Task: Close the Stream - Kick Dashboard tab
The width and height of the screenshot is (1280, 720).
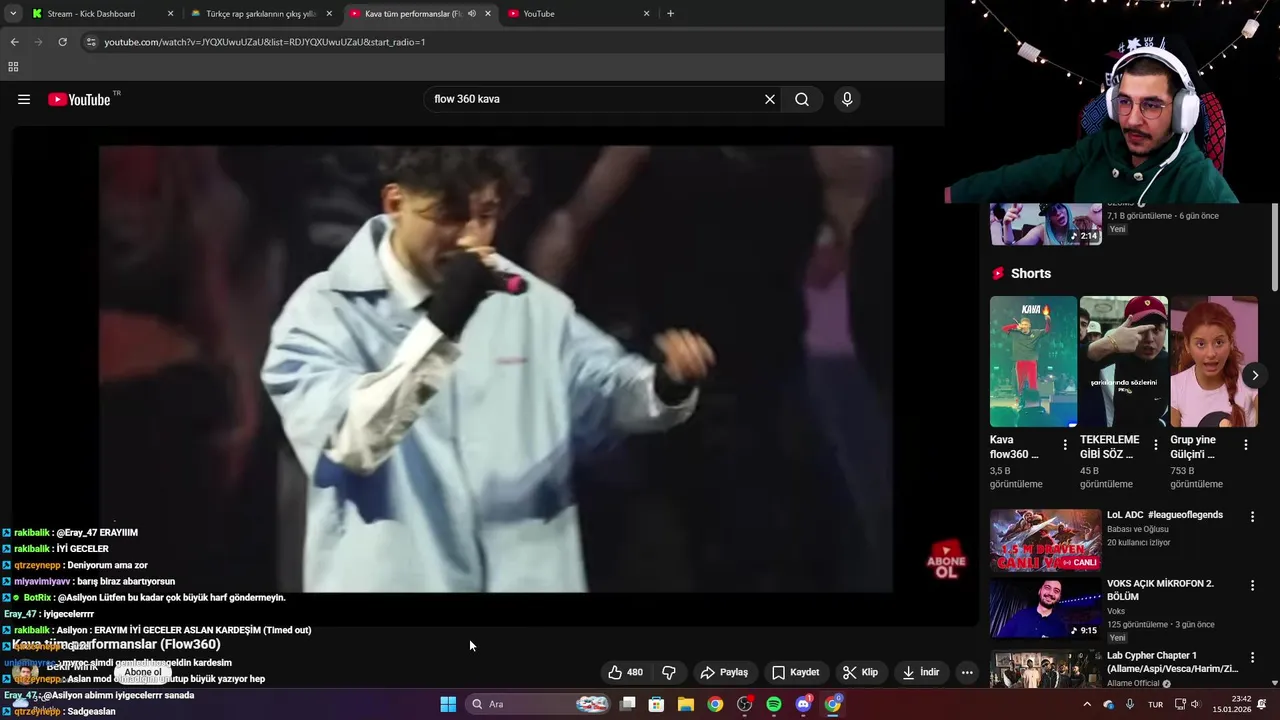Action: (170, 14)
